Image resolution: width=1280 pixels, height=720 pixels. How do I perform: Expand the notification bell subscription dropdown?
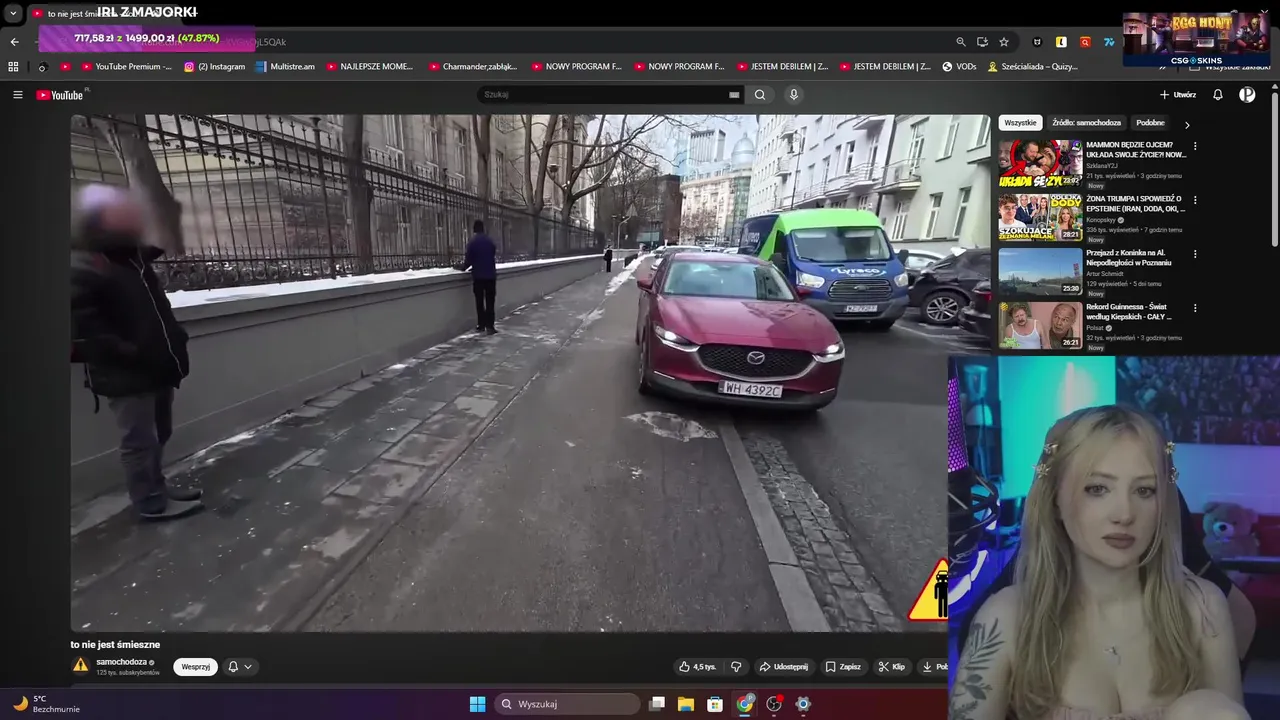coord(240,667)
